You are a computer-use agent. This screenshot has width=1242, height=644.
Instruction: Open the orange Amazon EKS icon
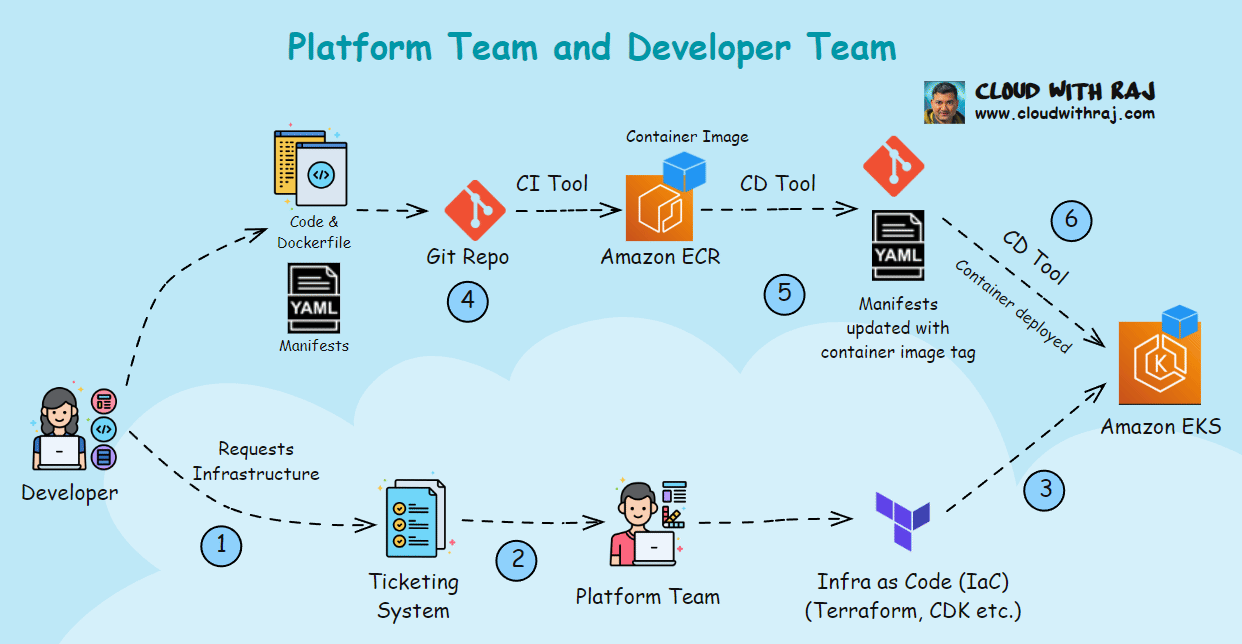[1159, 362]
